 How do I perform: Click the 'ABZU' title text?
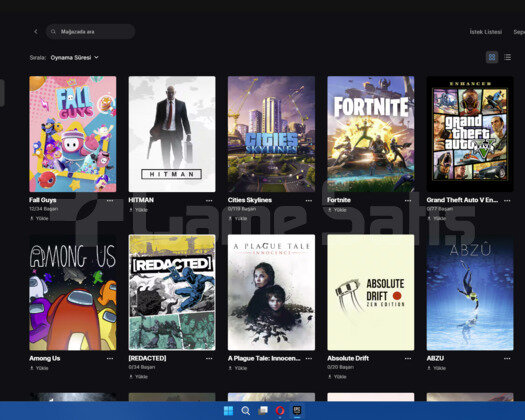pyautogui.click(x=435, y=358)
